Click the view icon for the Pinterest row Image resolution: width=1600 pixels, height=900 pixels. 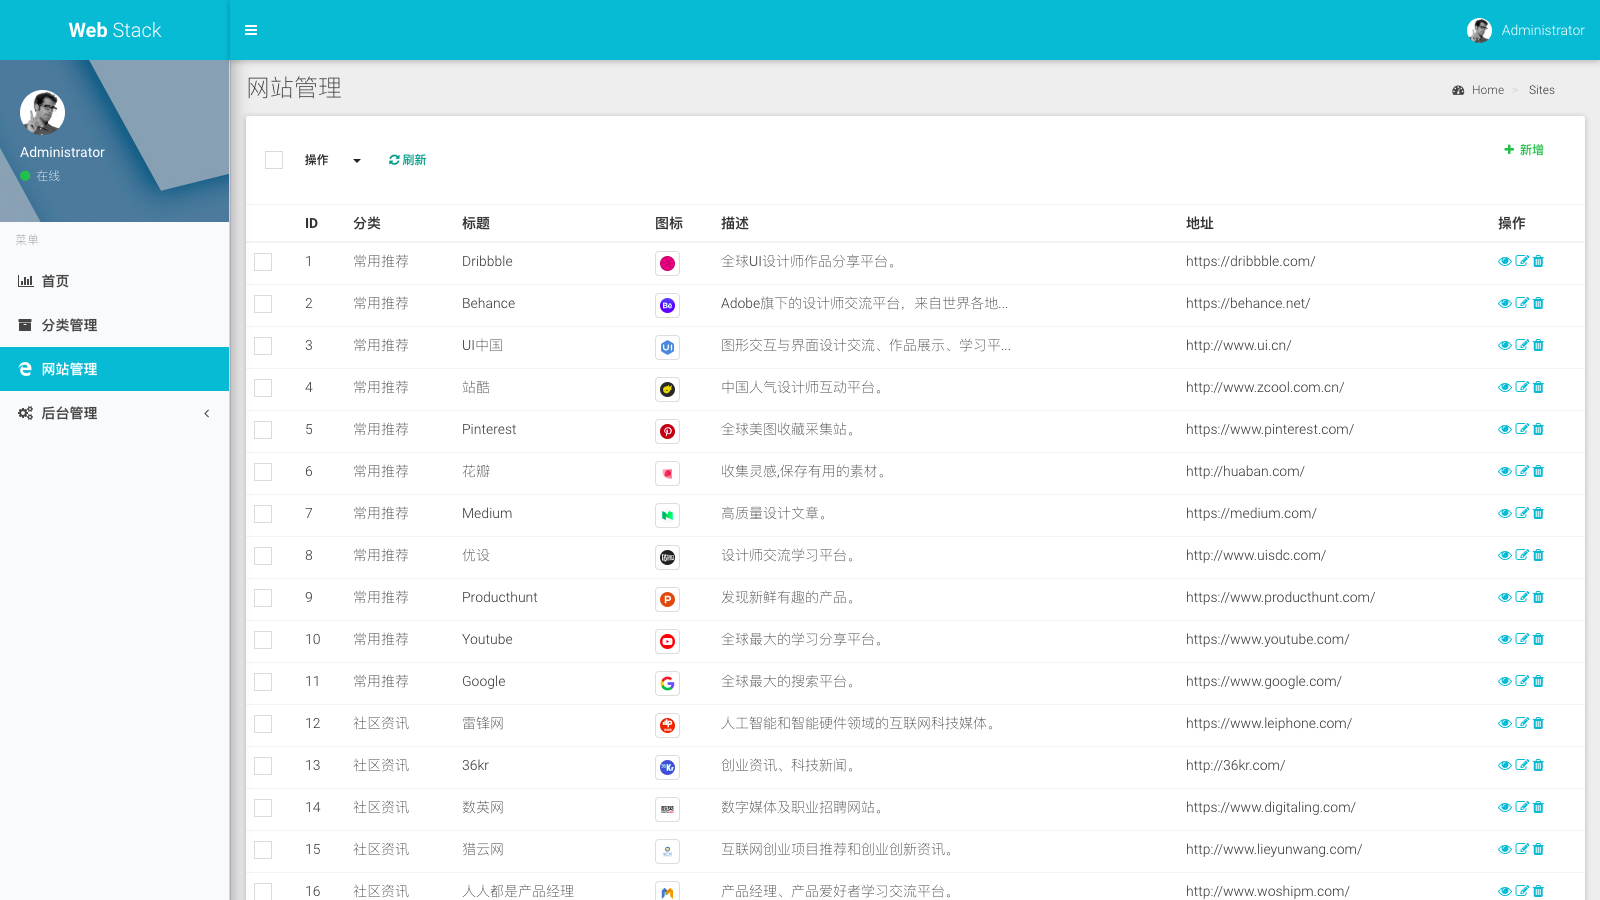coord(1504,429)
